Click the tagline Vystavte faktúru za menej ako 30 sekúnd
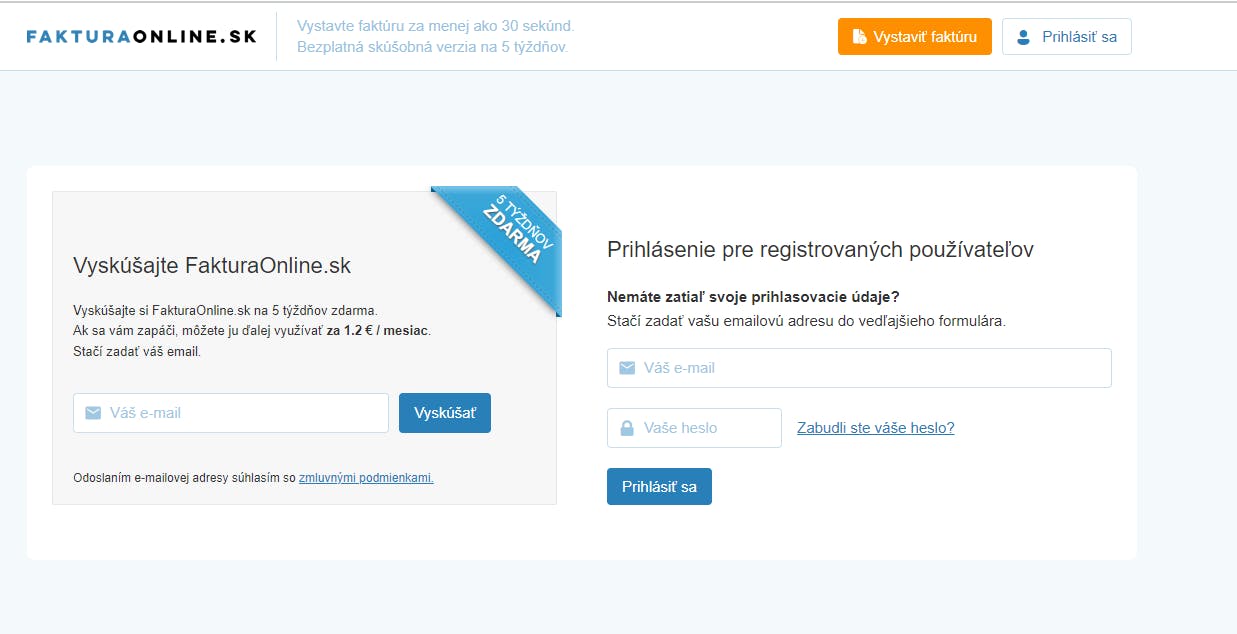This screenshot has width=1237, height=634. click(x=436, y=26)
